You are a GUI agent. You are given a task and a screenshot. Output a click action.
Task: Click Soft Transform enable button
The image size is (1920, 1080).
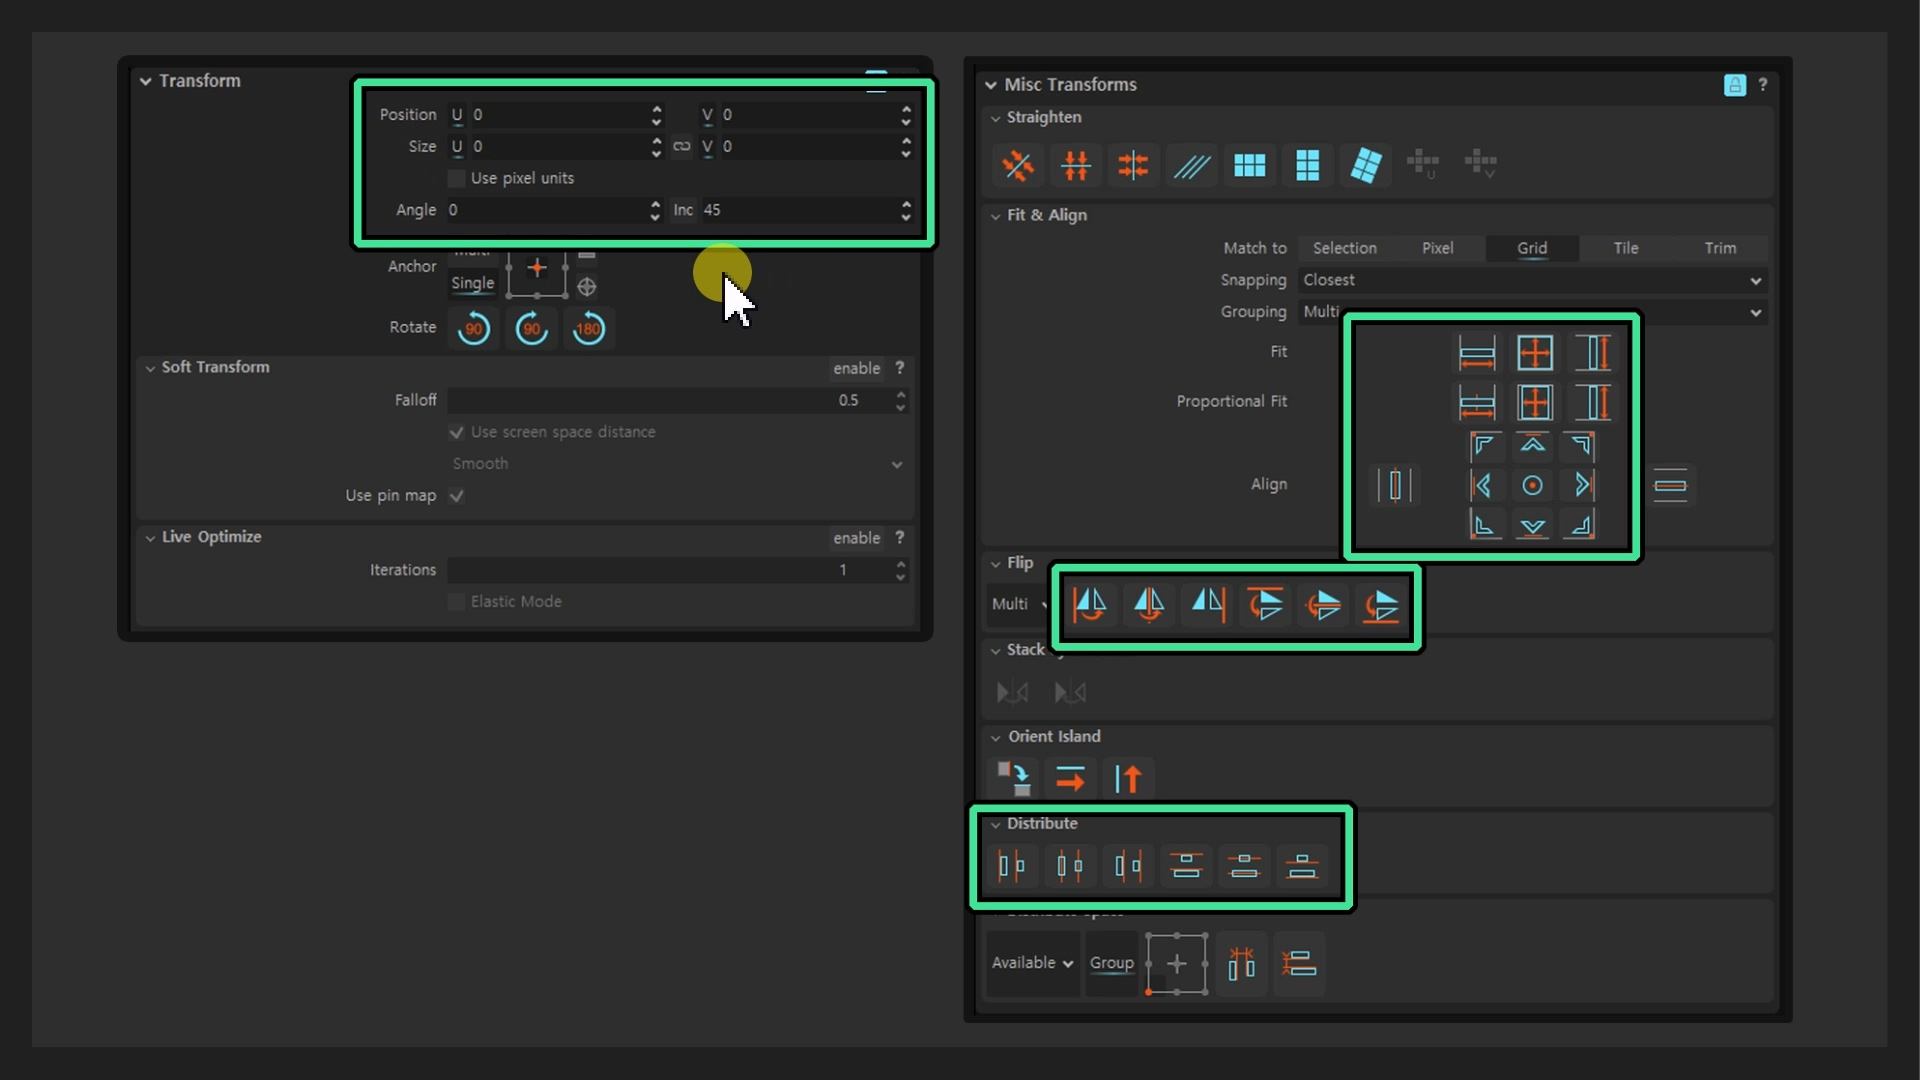(x=856, y=368)
